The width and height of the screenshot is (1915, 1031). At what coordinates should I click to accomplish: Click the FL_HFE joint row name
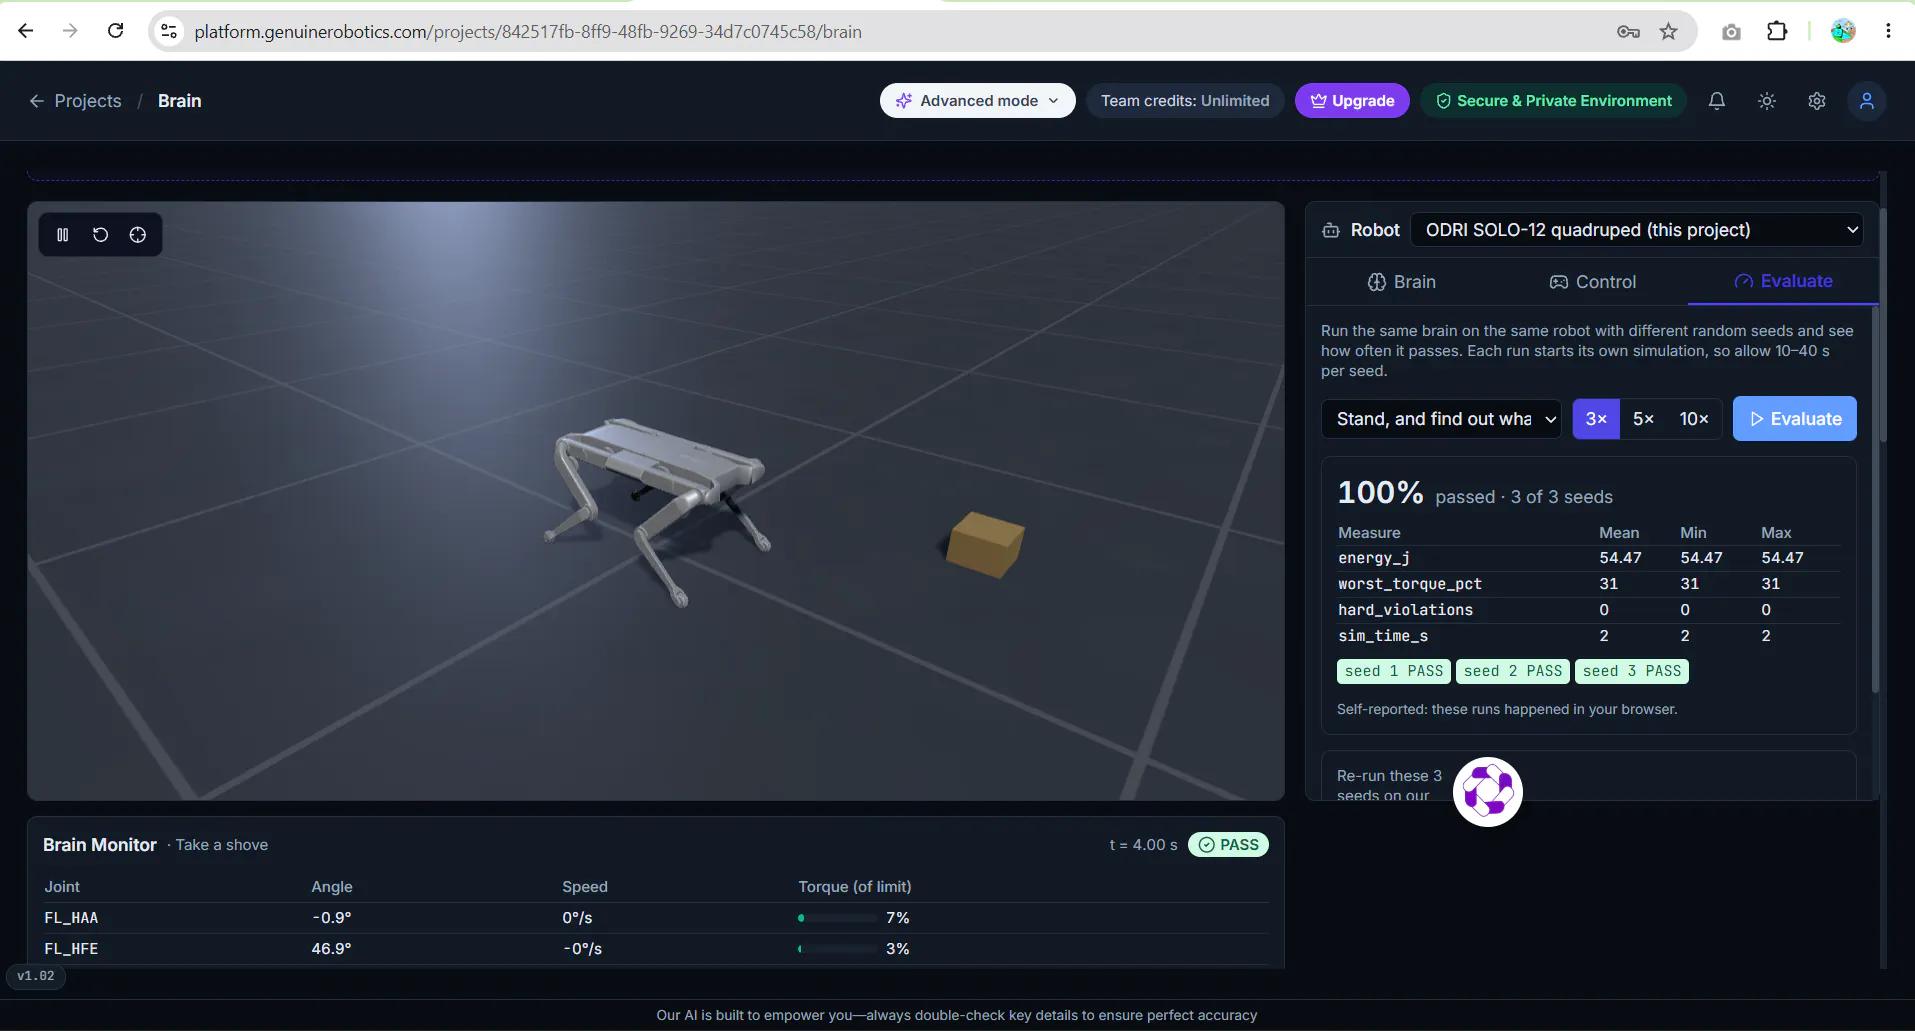(71, 949)
